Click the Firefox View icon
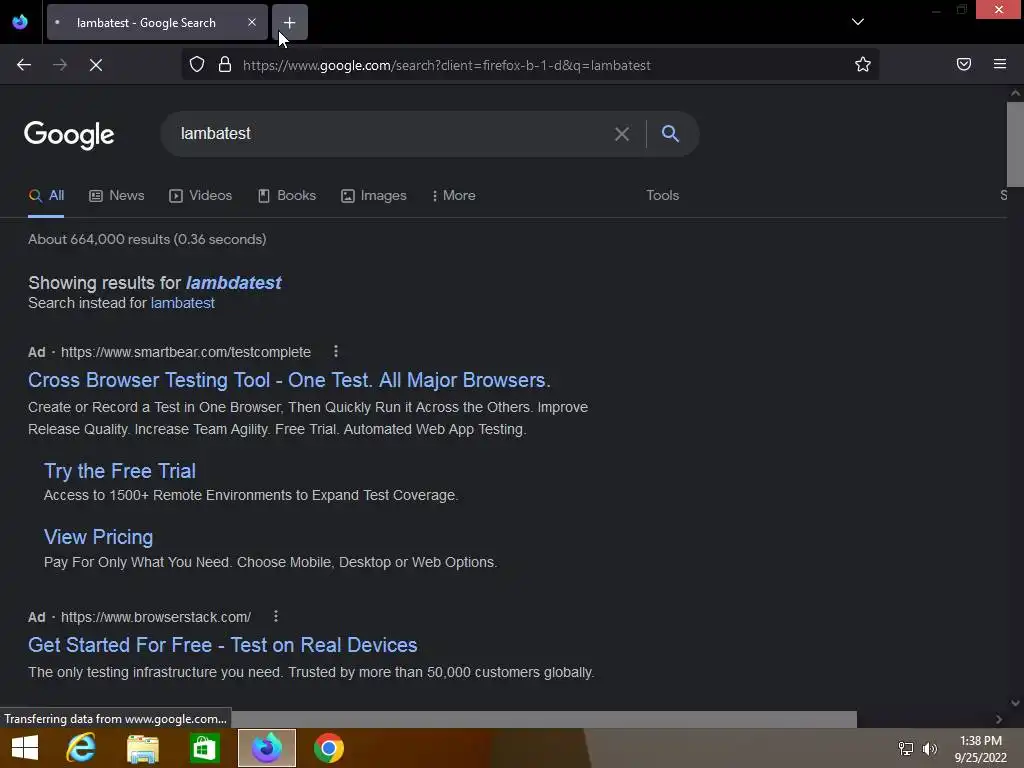 pyautogui.click(x=20, y=22)
